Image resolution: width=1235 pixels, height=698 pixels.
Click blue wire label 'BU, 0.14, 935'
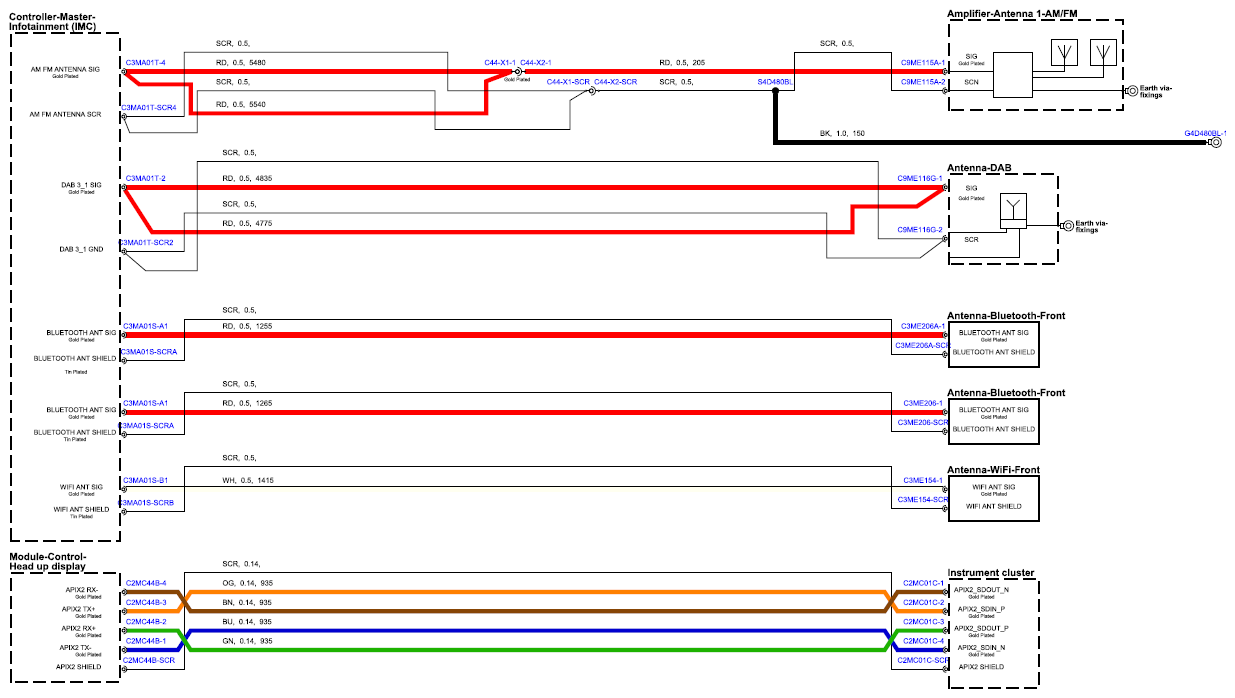point(248,621)
